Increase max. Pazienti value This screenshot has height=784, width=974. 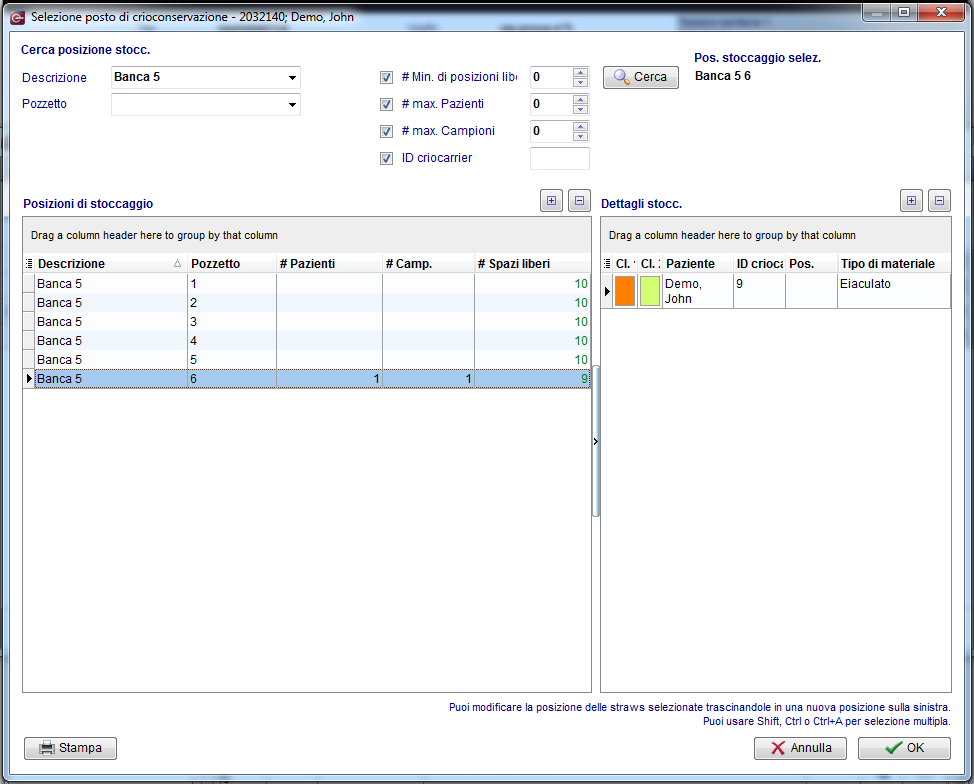click(x=580, y=99)
